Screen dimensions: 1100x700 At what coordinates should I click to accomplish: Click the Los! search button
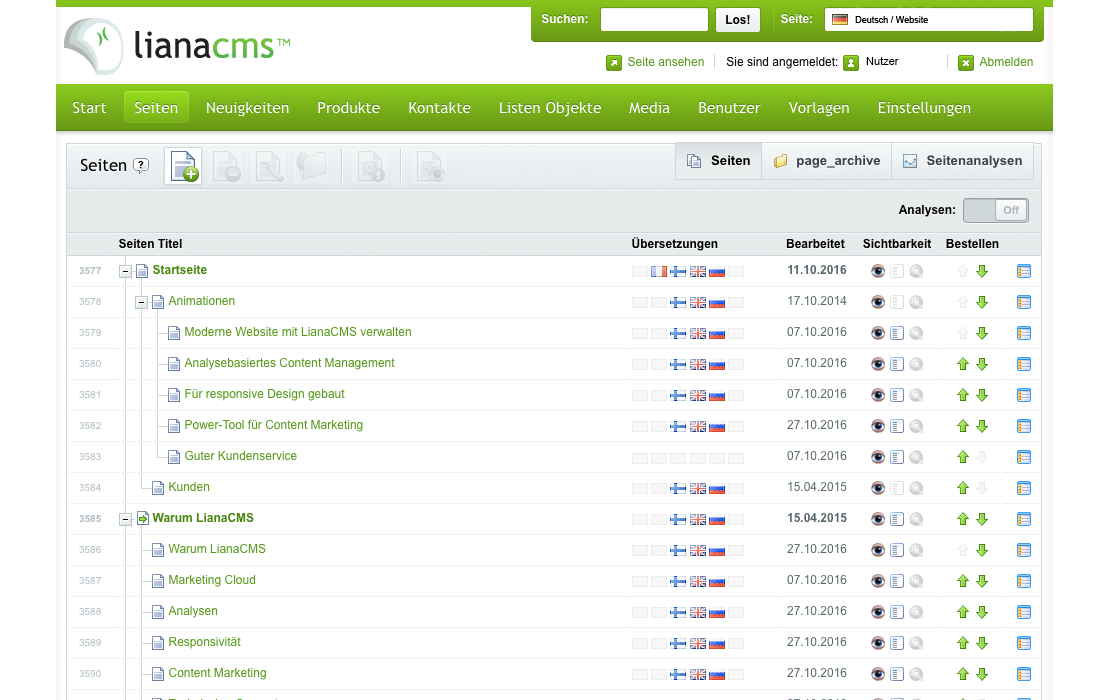737,20
